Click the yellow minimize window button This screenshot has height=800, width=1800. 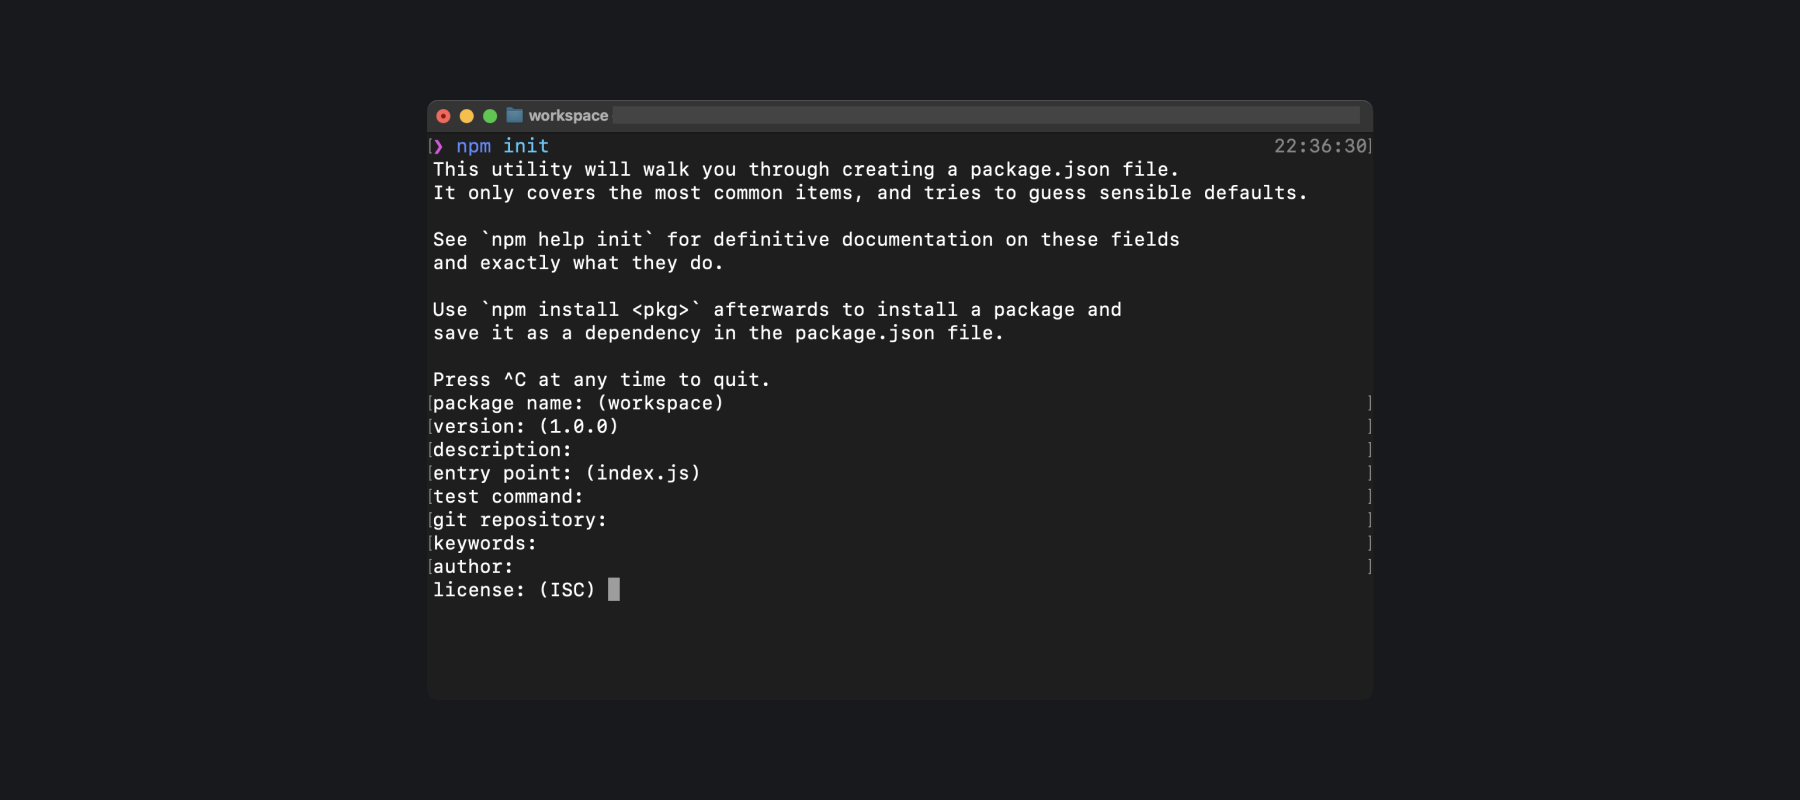466,116
